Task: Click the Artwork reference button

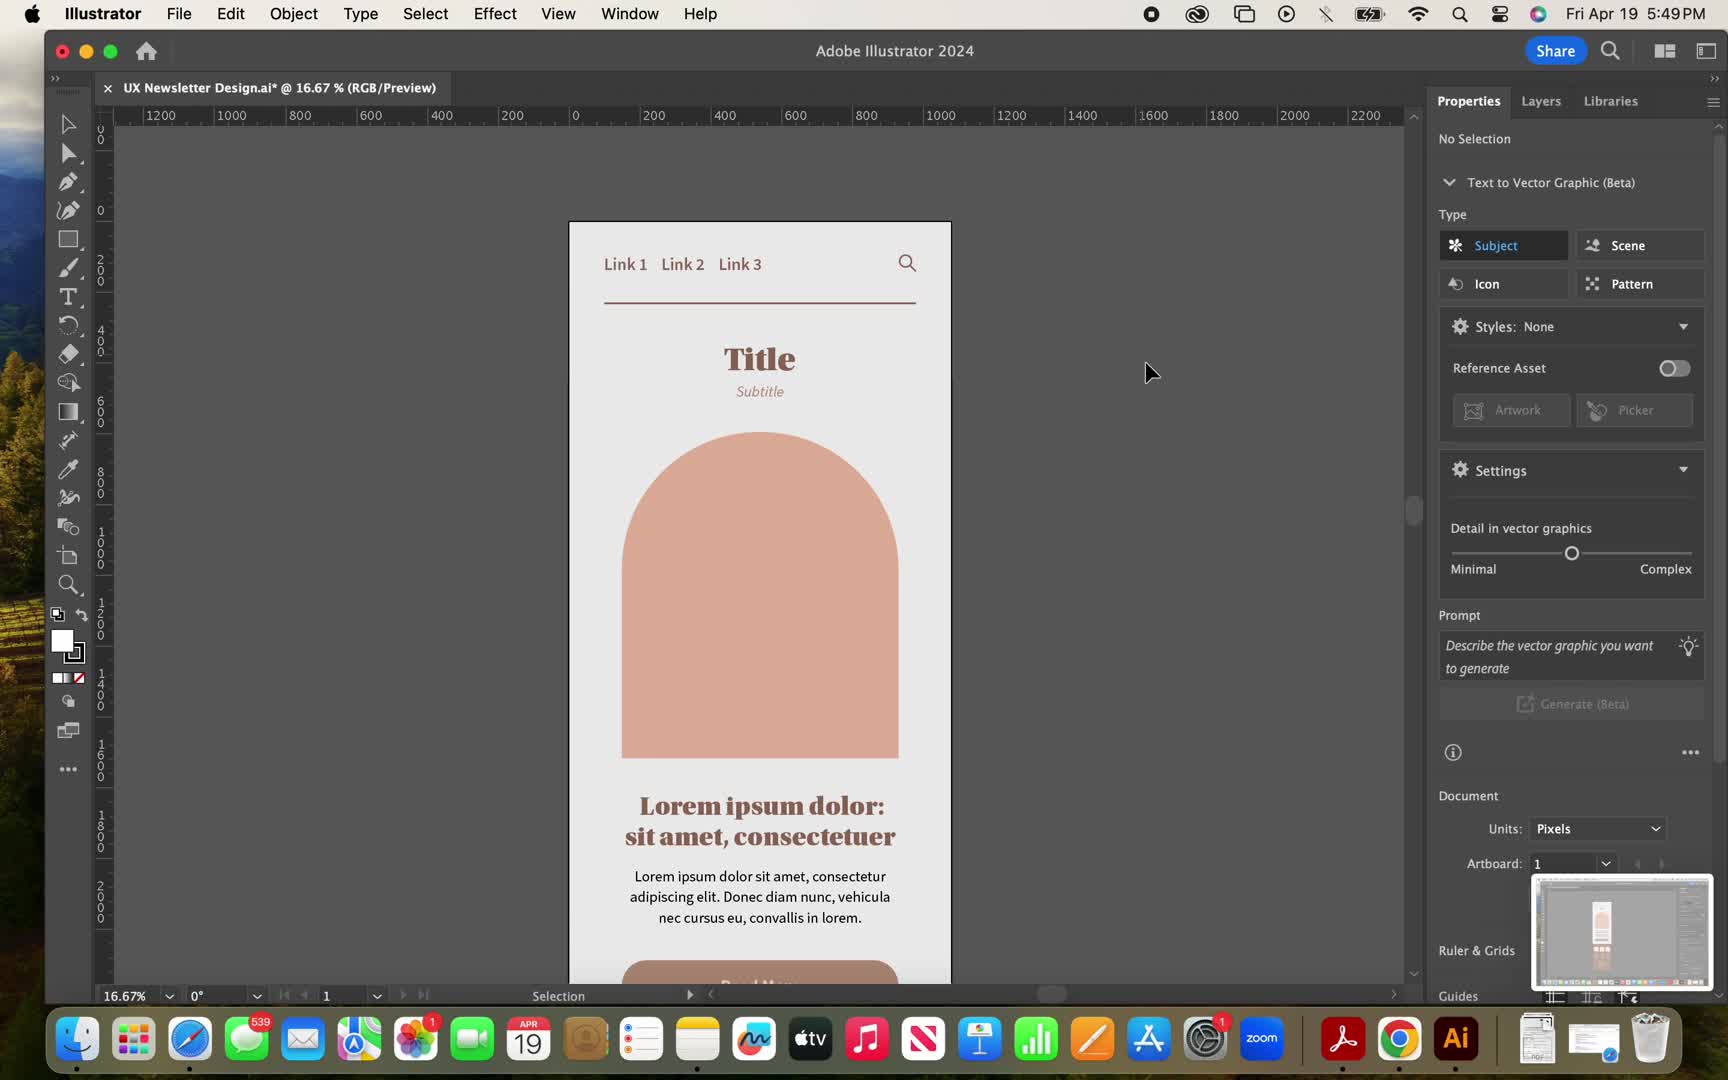Action: (x=1510, y=411)
